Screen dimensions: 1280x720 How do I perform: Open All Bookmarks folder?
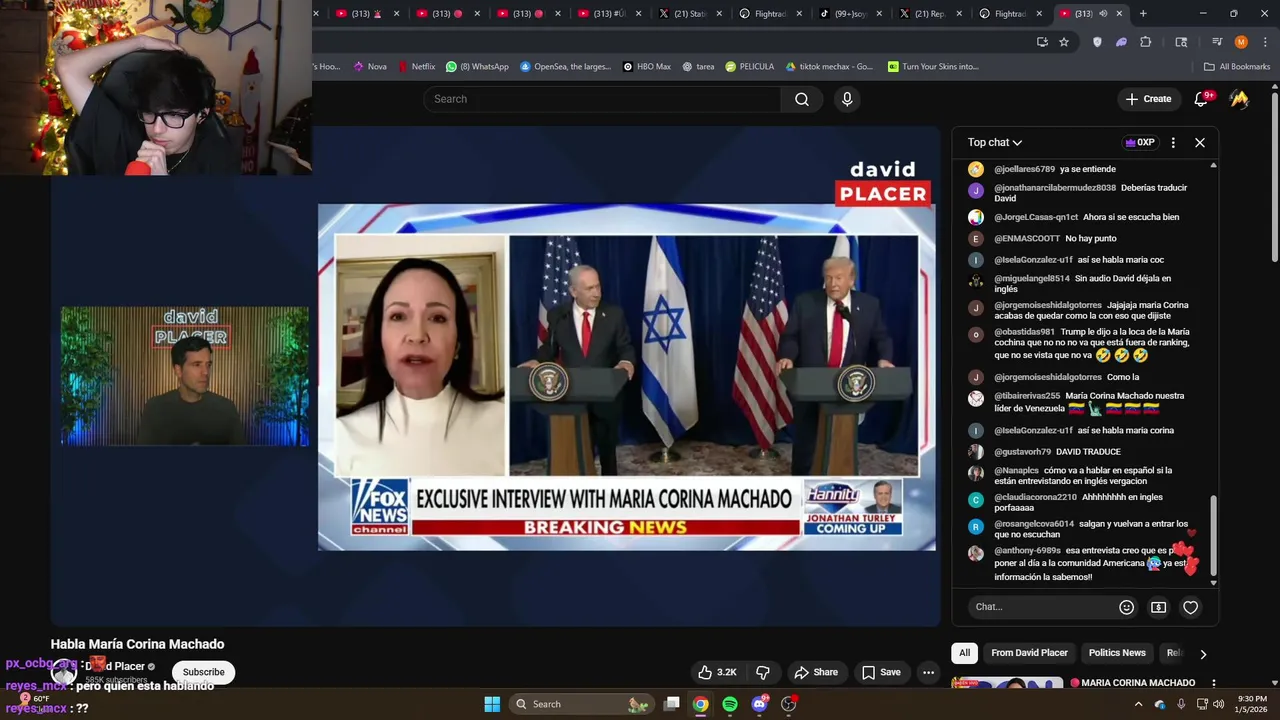coord(1237,67)
